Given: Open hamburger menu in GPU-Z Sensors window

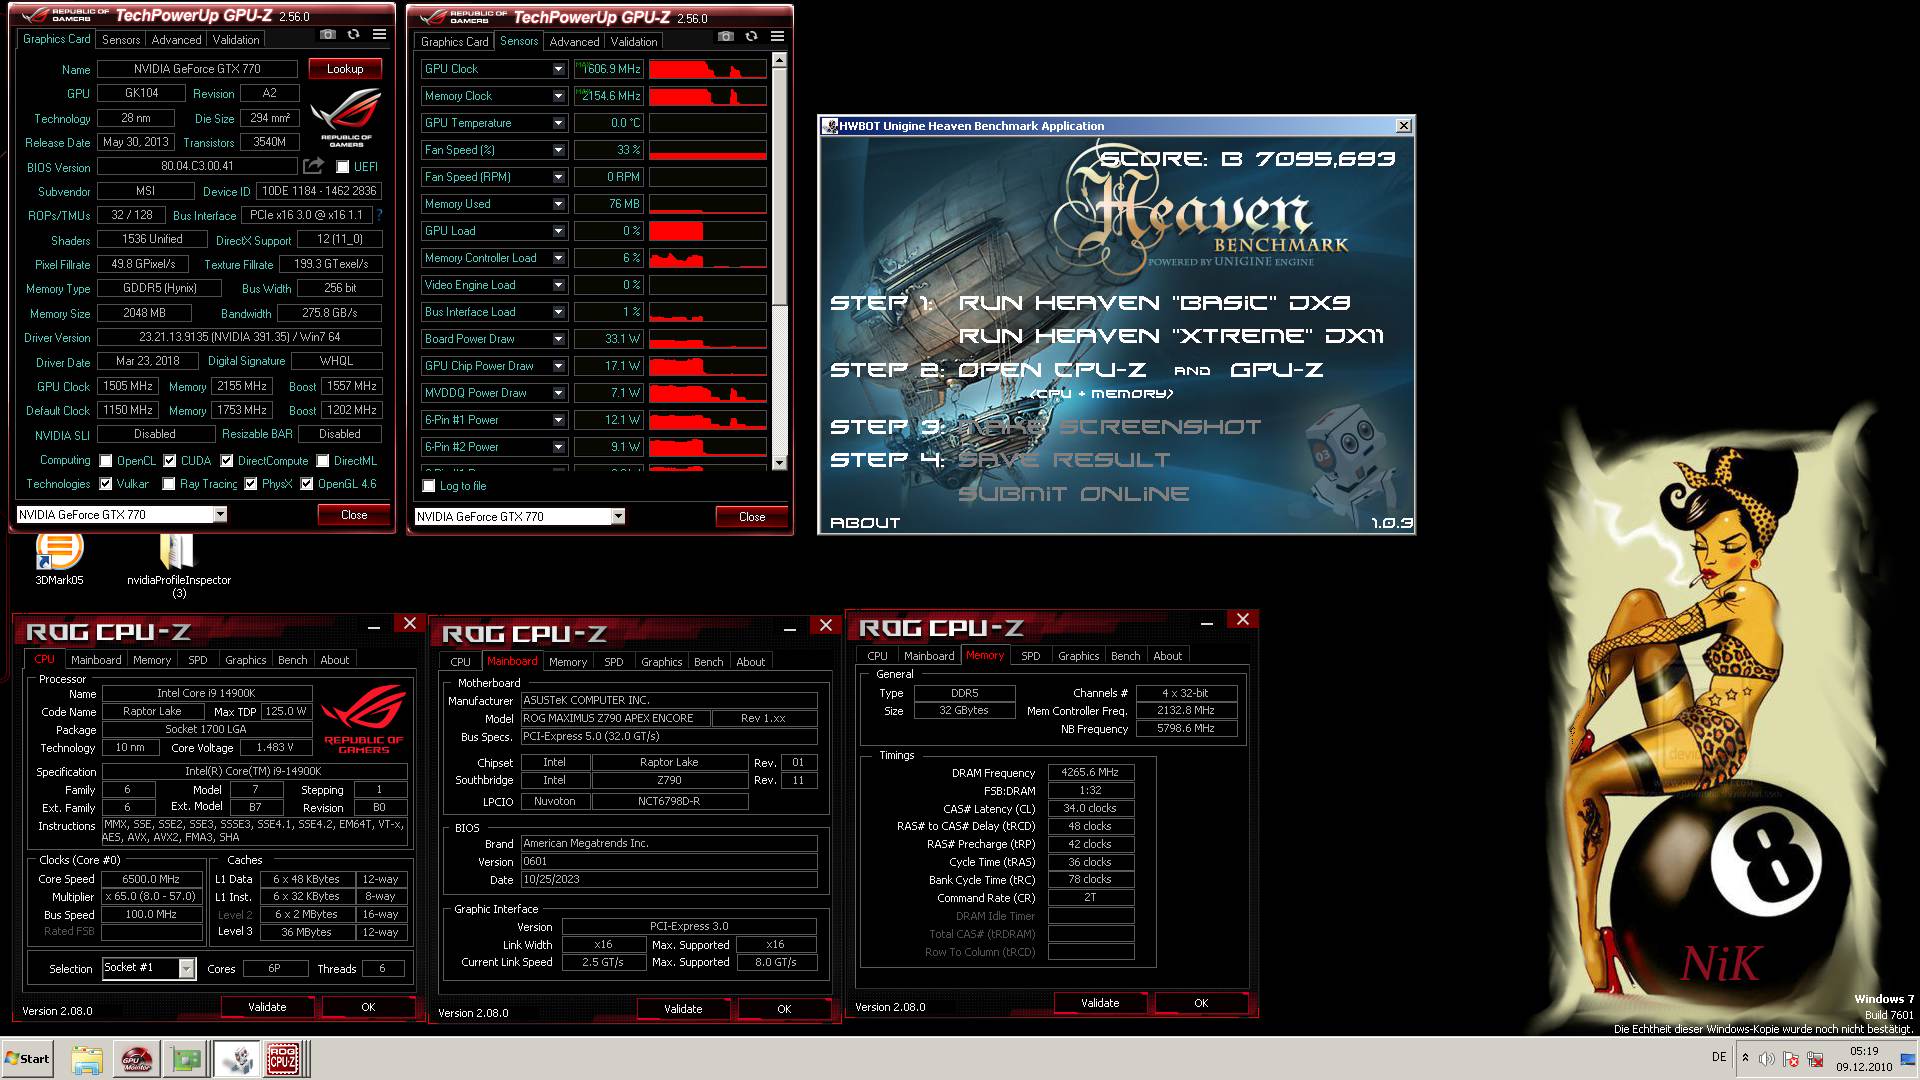Looking at the screenshot, I should (777, 37).
